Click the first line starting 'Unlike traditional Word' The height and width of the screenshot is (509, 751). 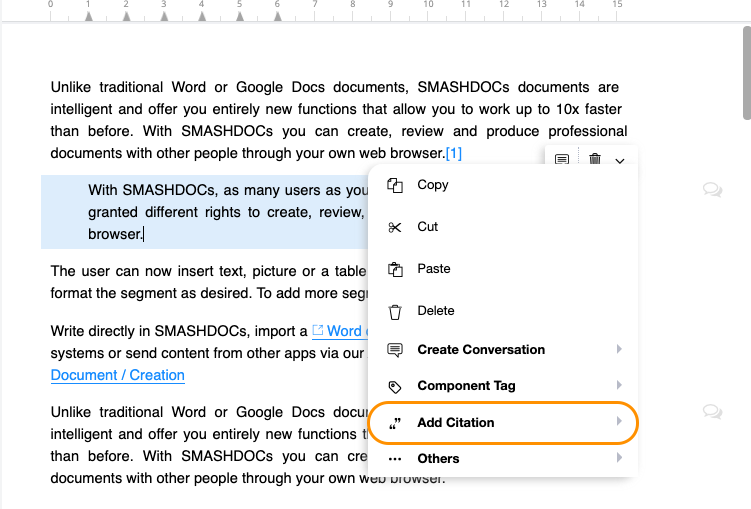click(335, 87)
